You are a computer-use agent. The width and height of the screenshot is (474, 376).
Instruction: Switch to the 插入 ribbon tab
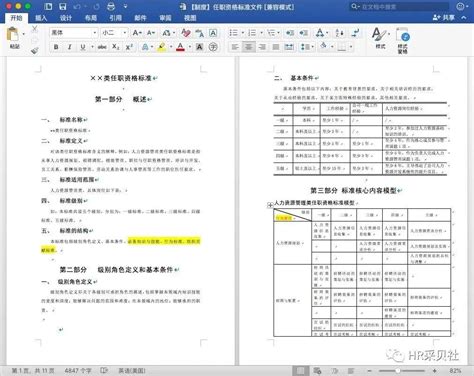[x=41, y=18]
